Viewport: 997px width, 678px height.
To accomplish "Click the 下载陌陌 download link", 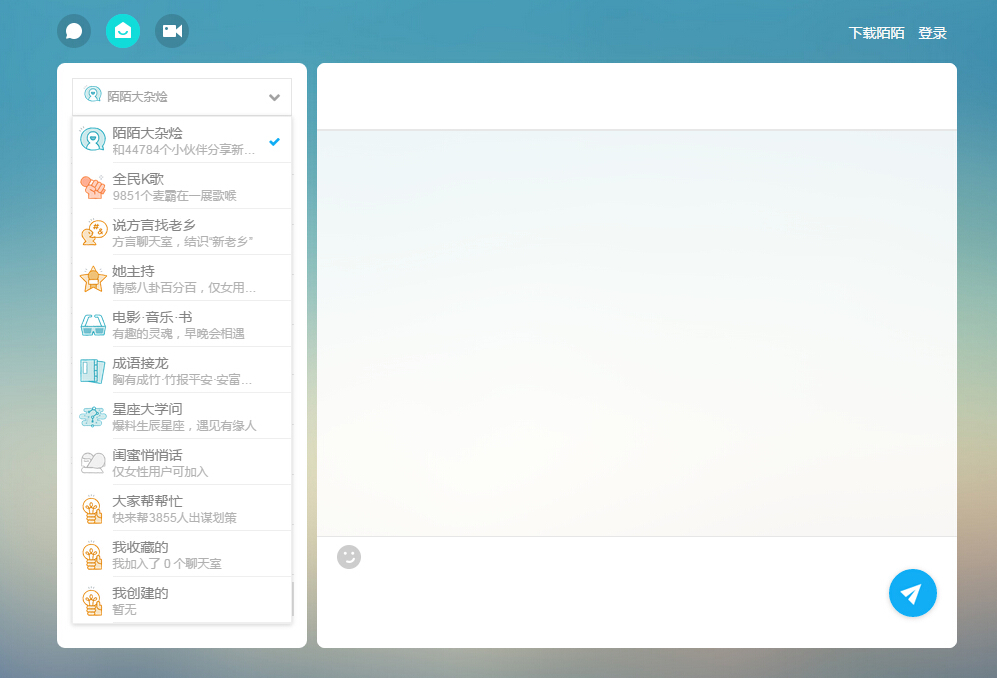I will click(x=876, y=32).
